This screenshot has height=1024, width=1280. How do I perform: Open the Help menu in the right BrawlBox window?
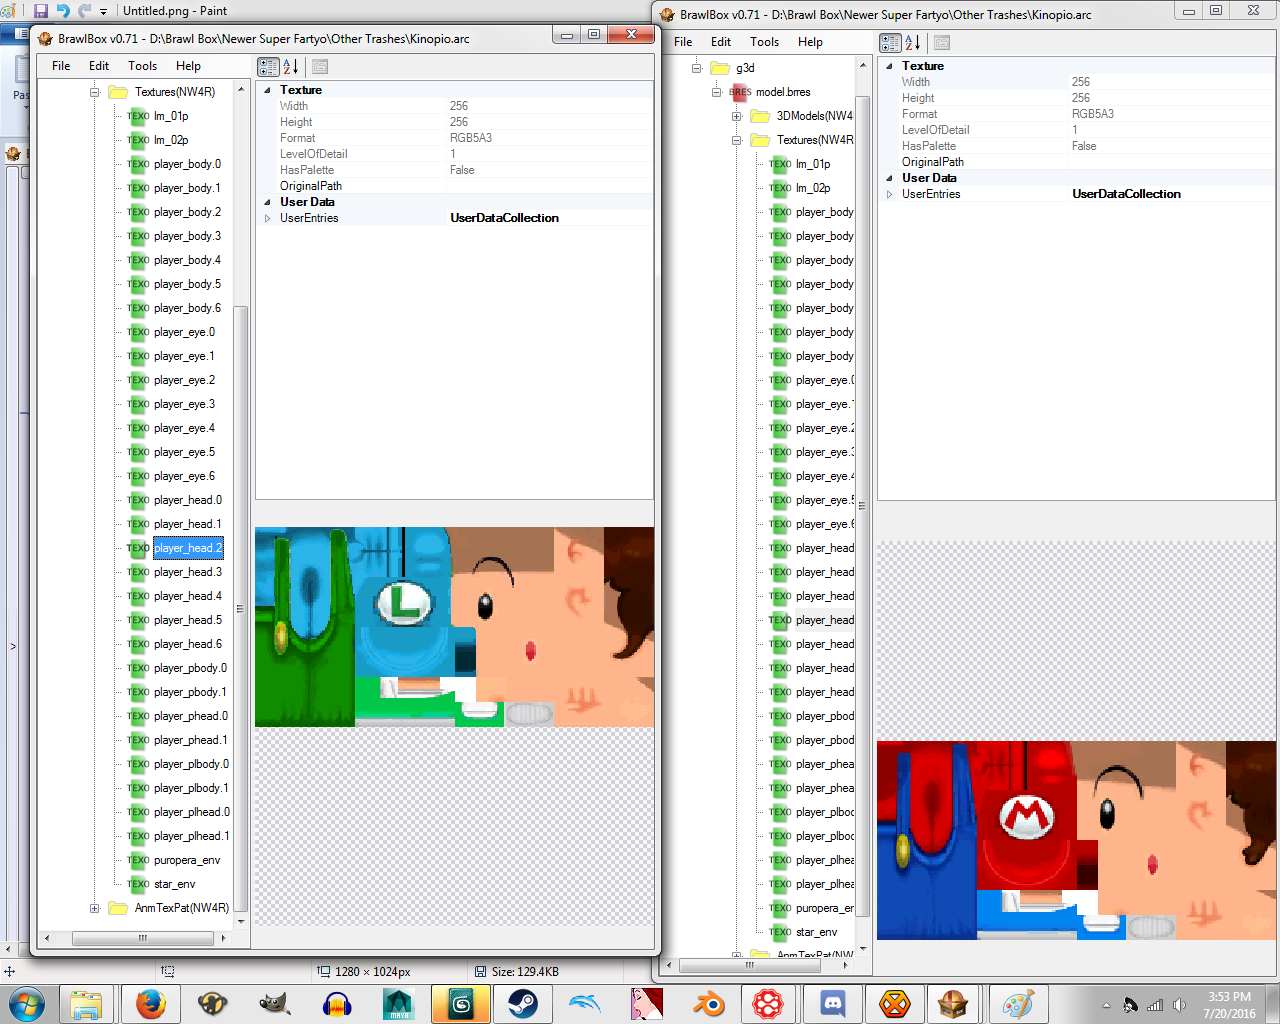click(x=810, y=42)
